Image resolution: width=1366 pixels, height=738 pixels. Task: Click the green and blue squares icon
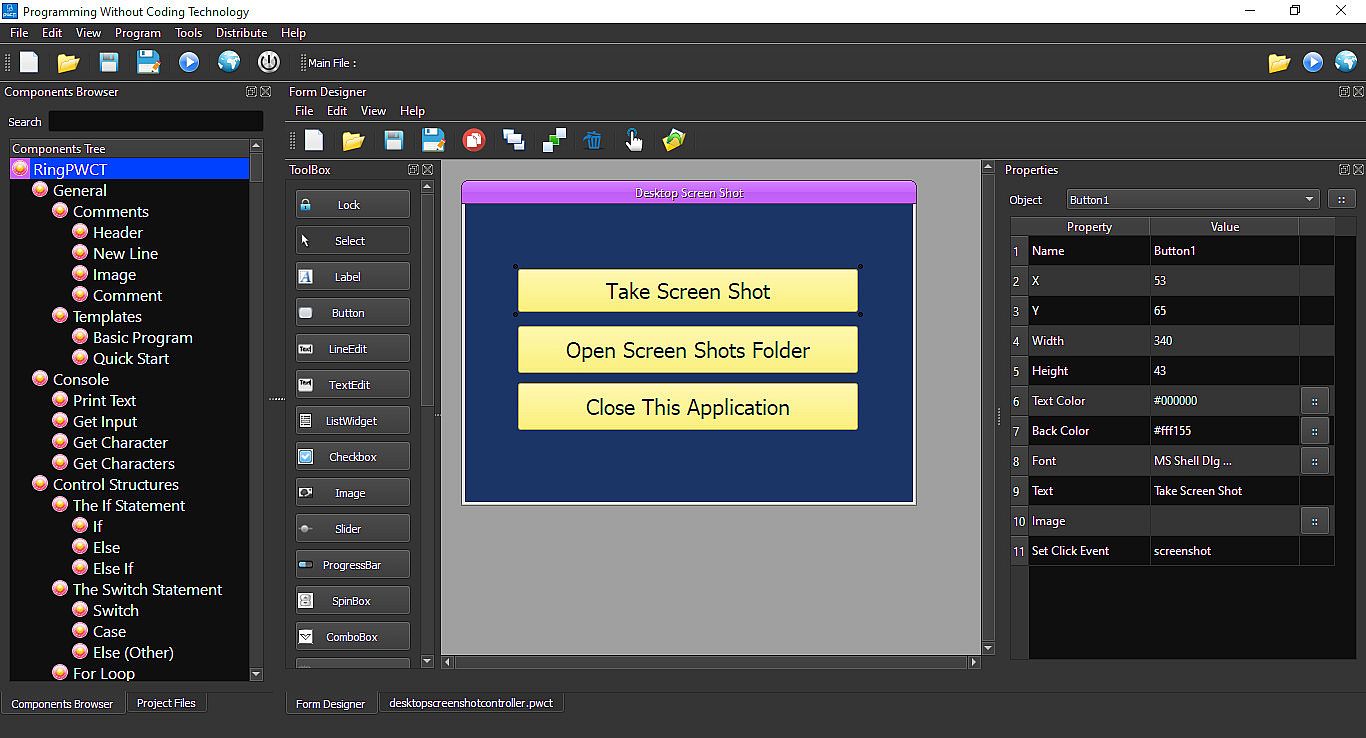(x=554, y=140)
